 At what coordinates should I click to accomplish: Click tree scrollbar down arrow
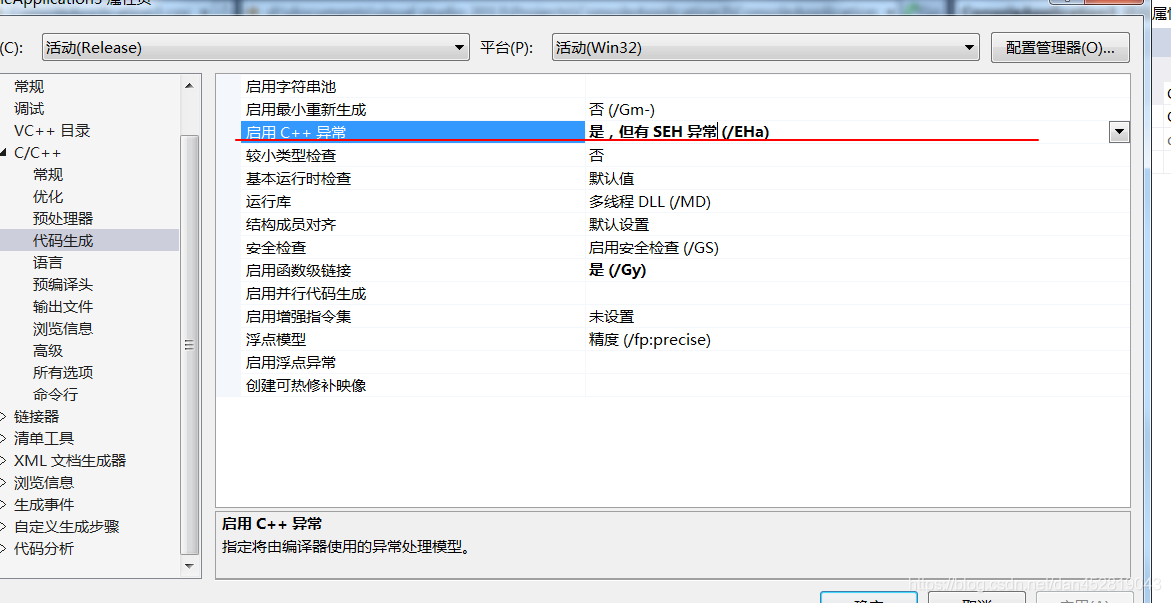coord(189,566)
